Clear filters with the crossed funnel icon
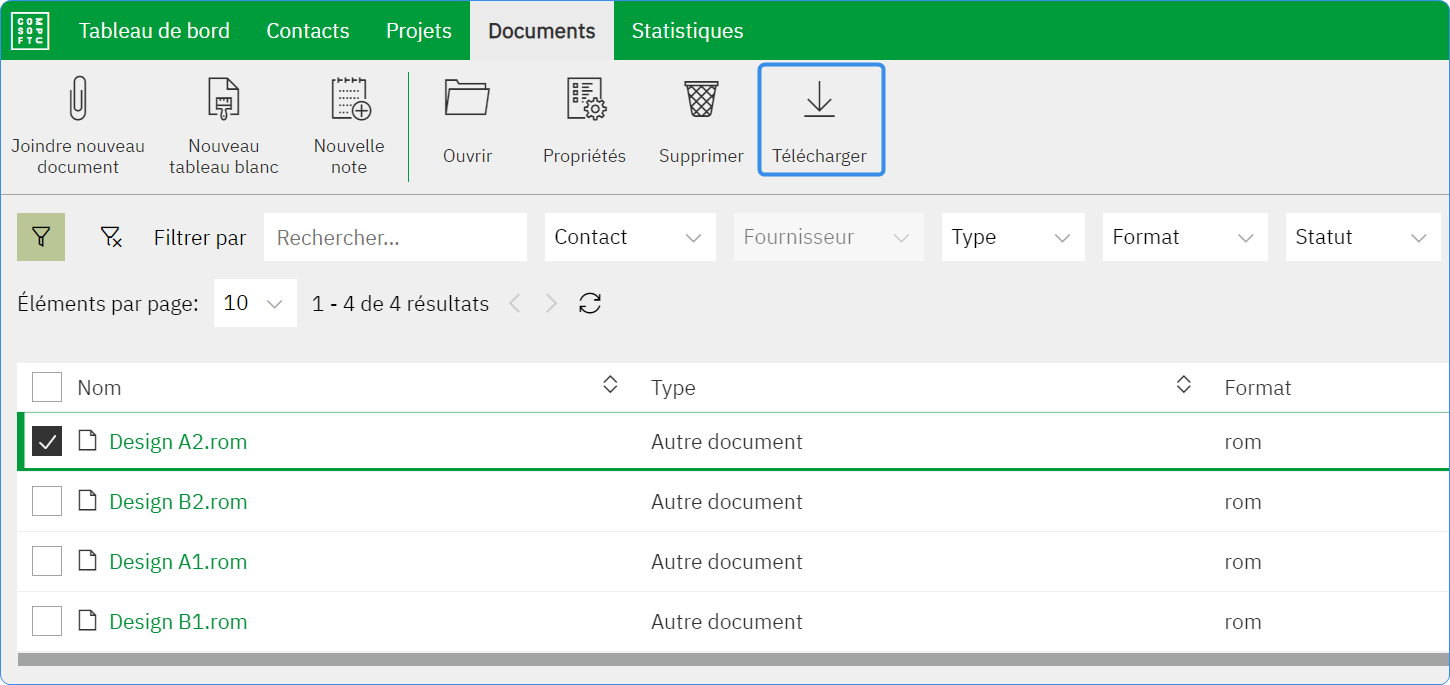1450x685 pixels. [111, 237]
